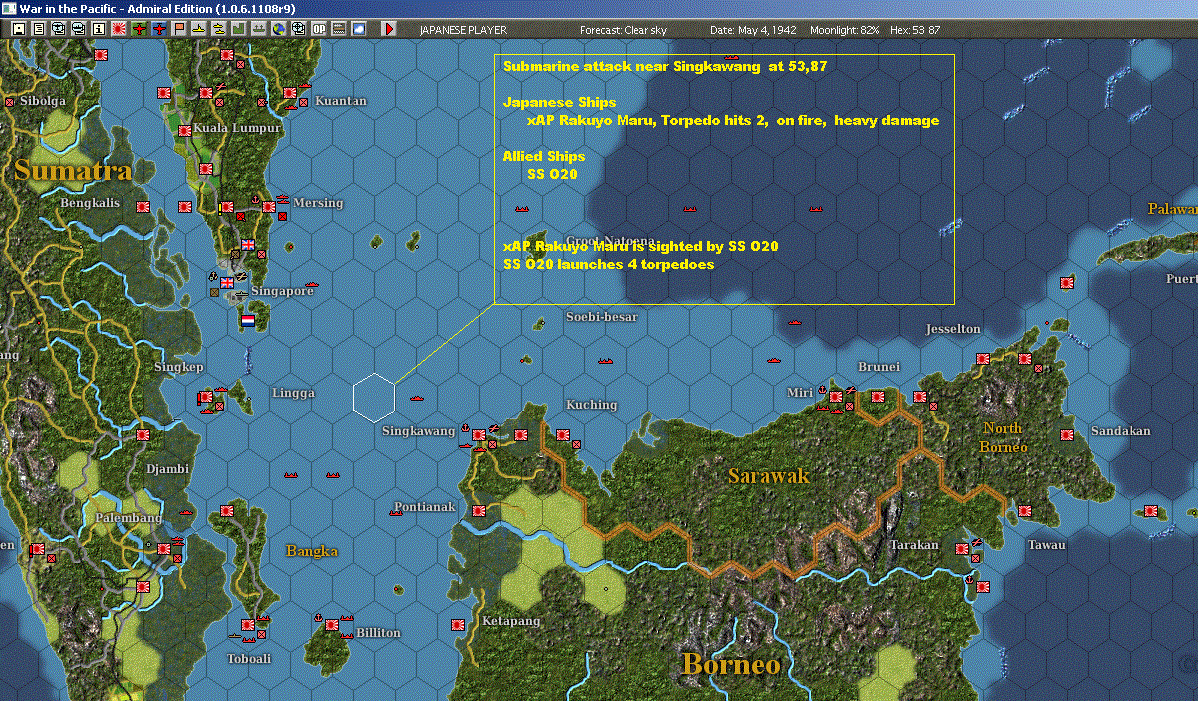The image size is (1198, 701).
Task: Click the 'Brunei' map label
Action: (x=879, y=367)
